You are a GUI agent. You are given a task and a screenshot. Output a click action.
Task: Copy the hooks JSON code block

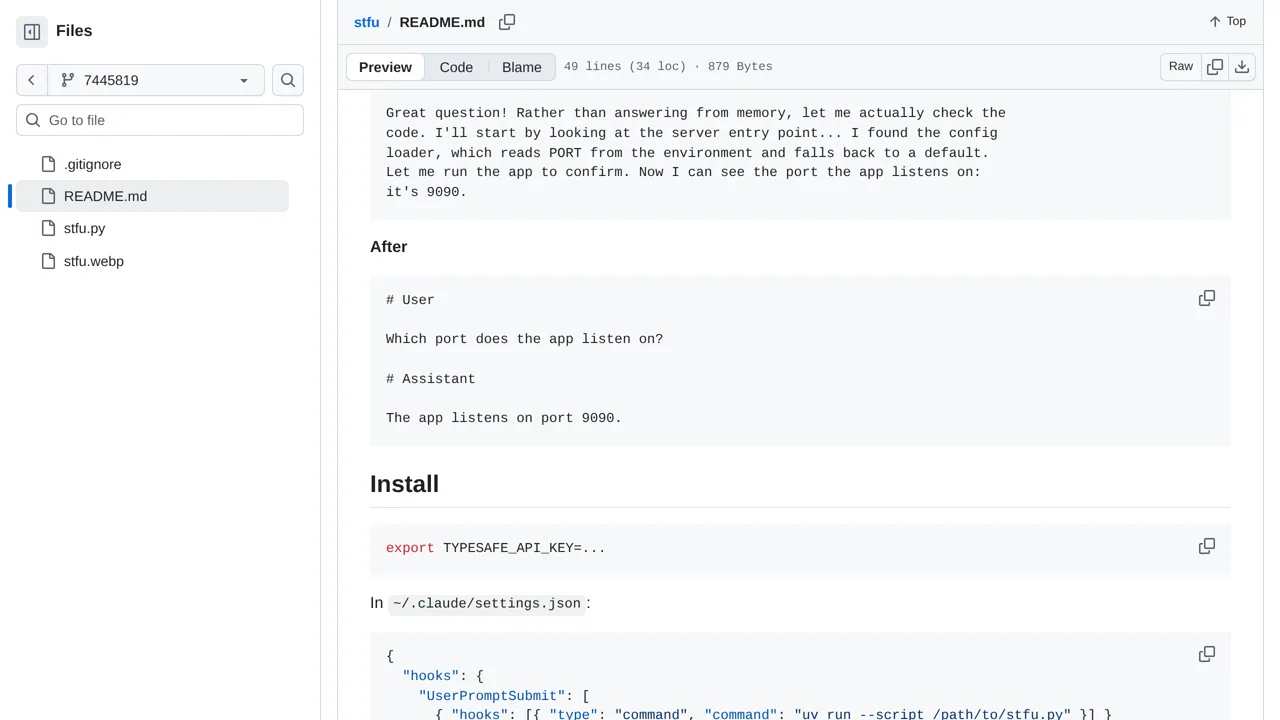click(x=1207, y=654)
